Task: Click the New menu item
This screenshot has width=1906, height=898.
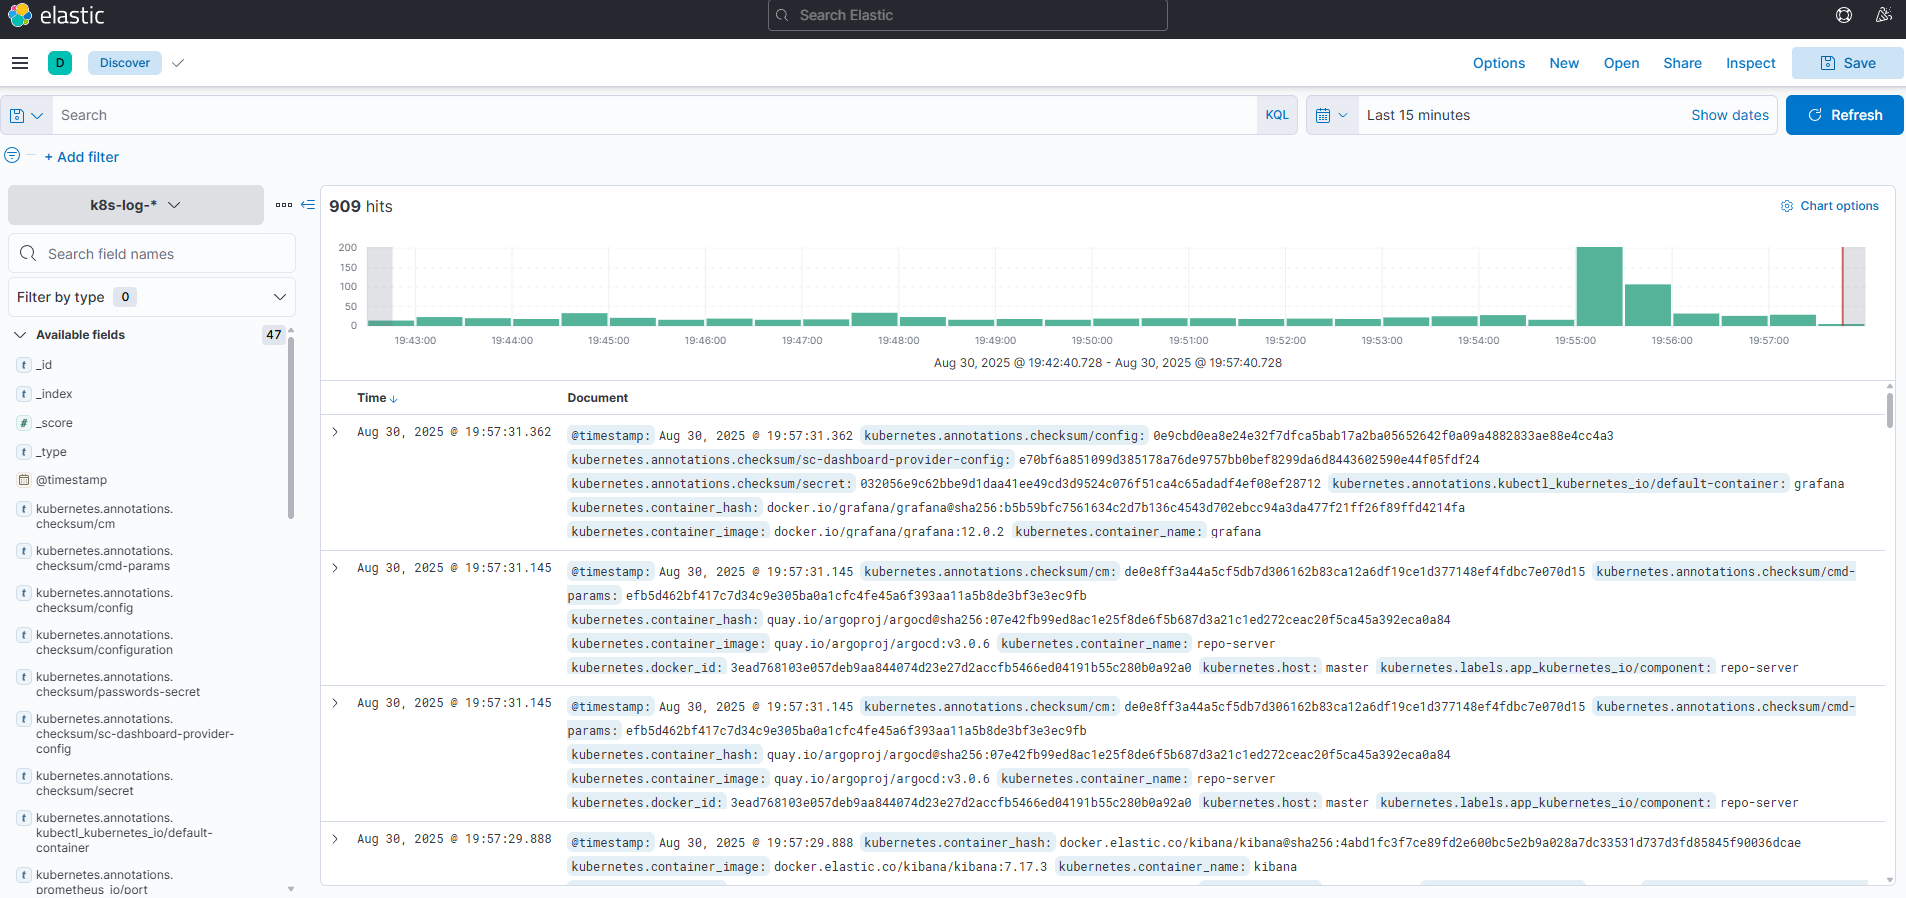Action: point(1564,63)
